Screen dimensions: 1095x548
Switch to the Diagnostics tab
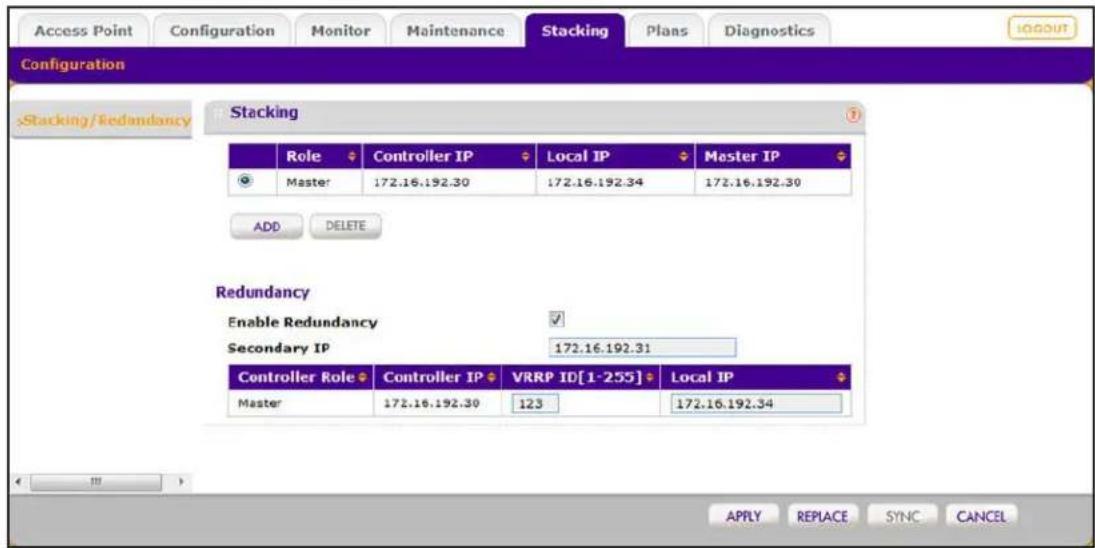769,31
